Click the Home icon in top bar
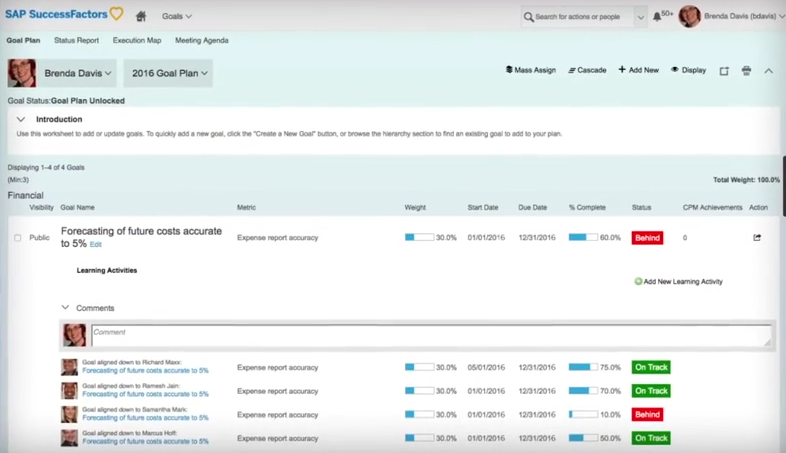 [141, 16]
